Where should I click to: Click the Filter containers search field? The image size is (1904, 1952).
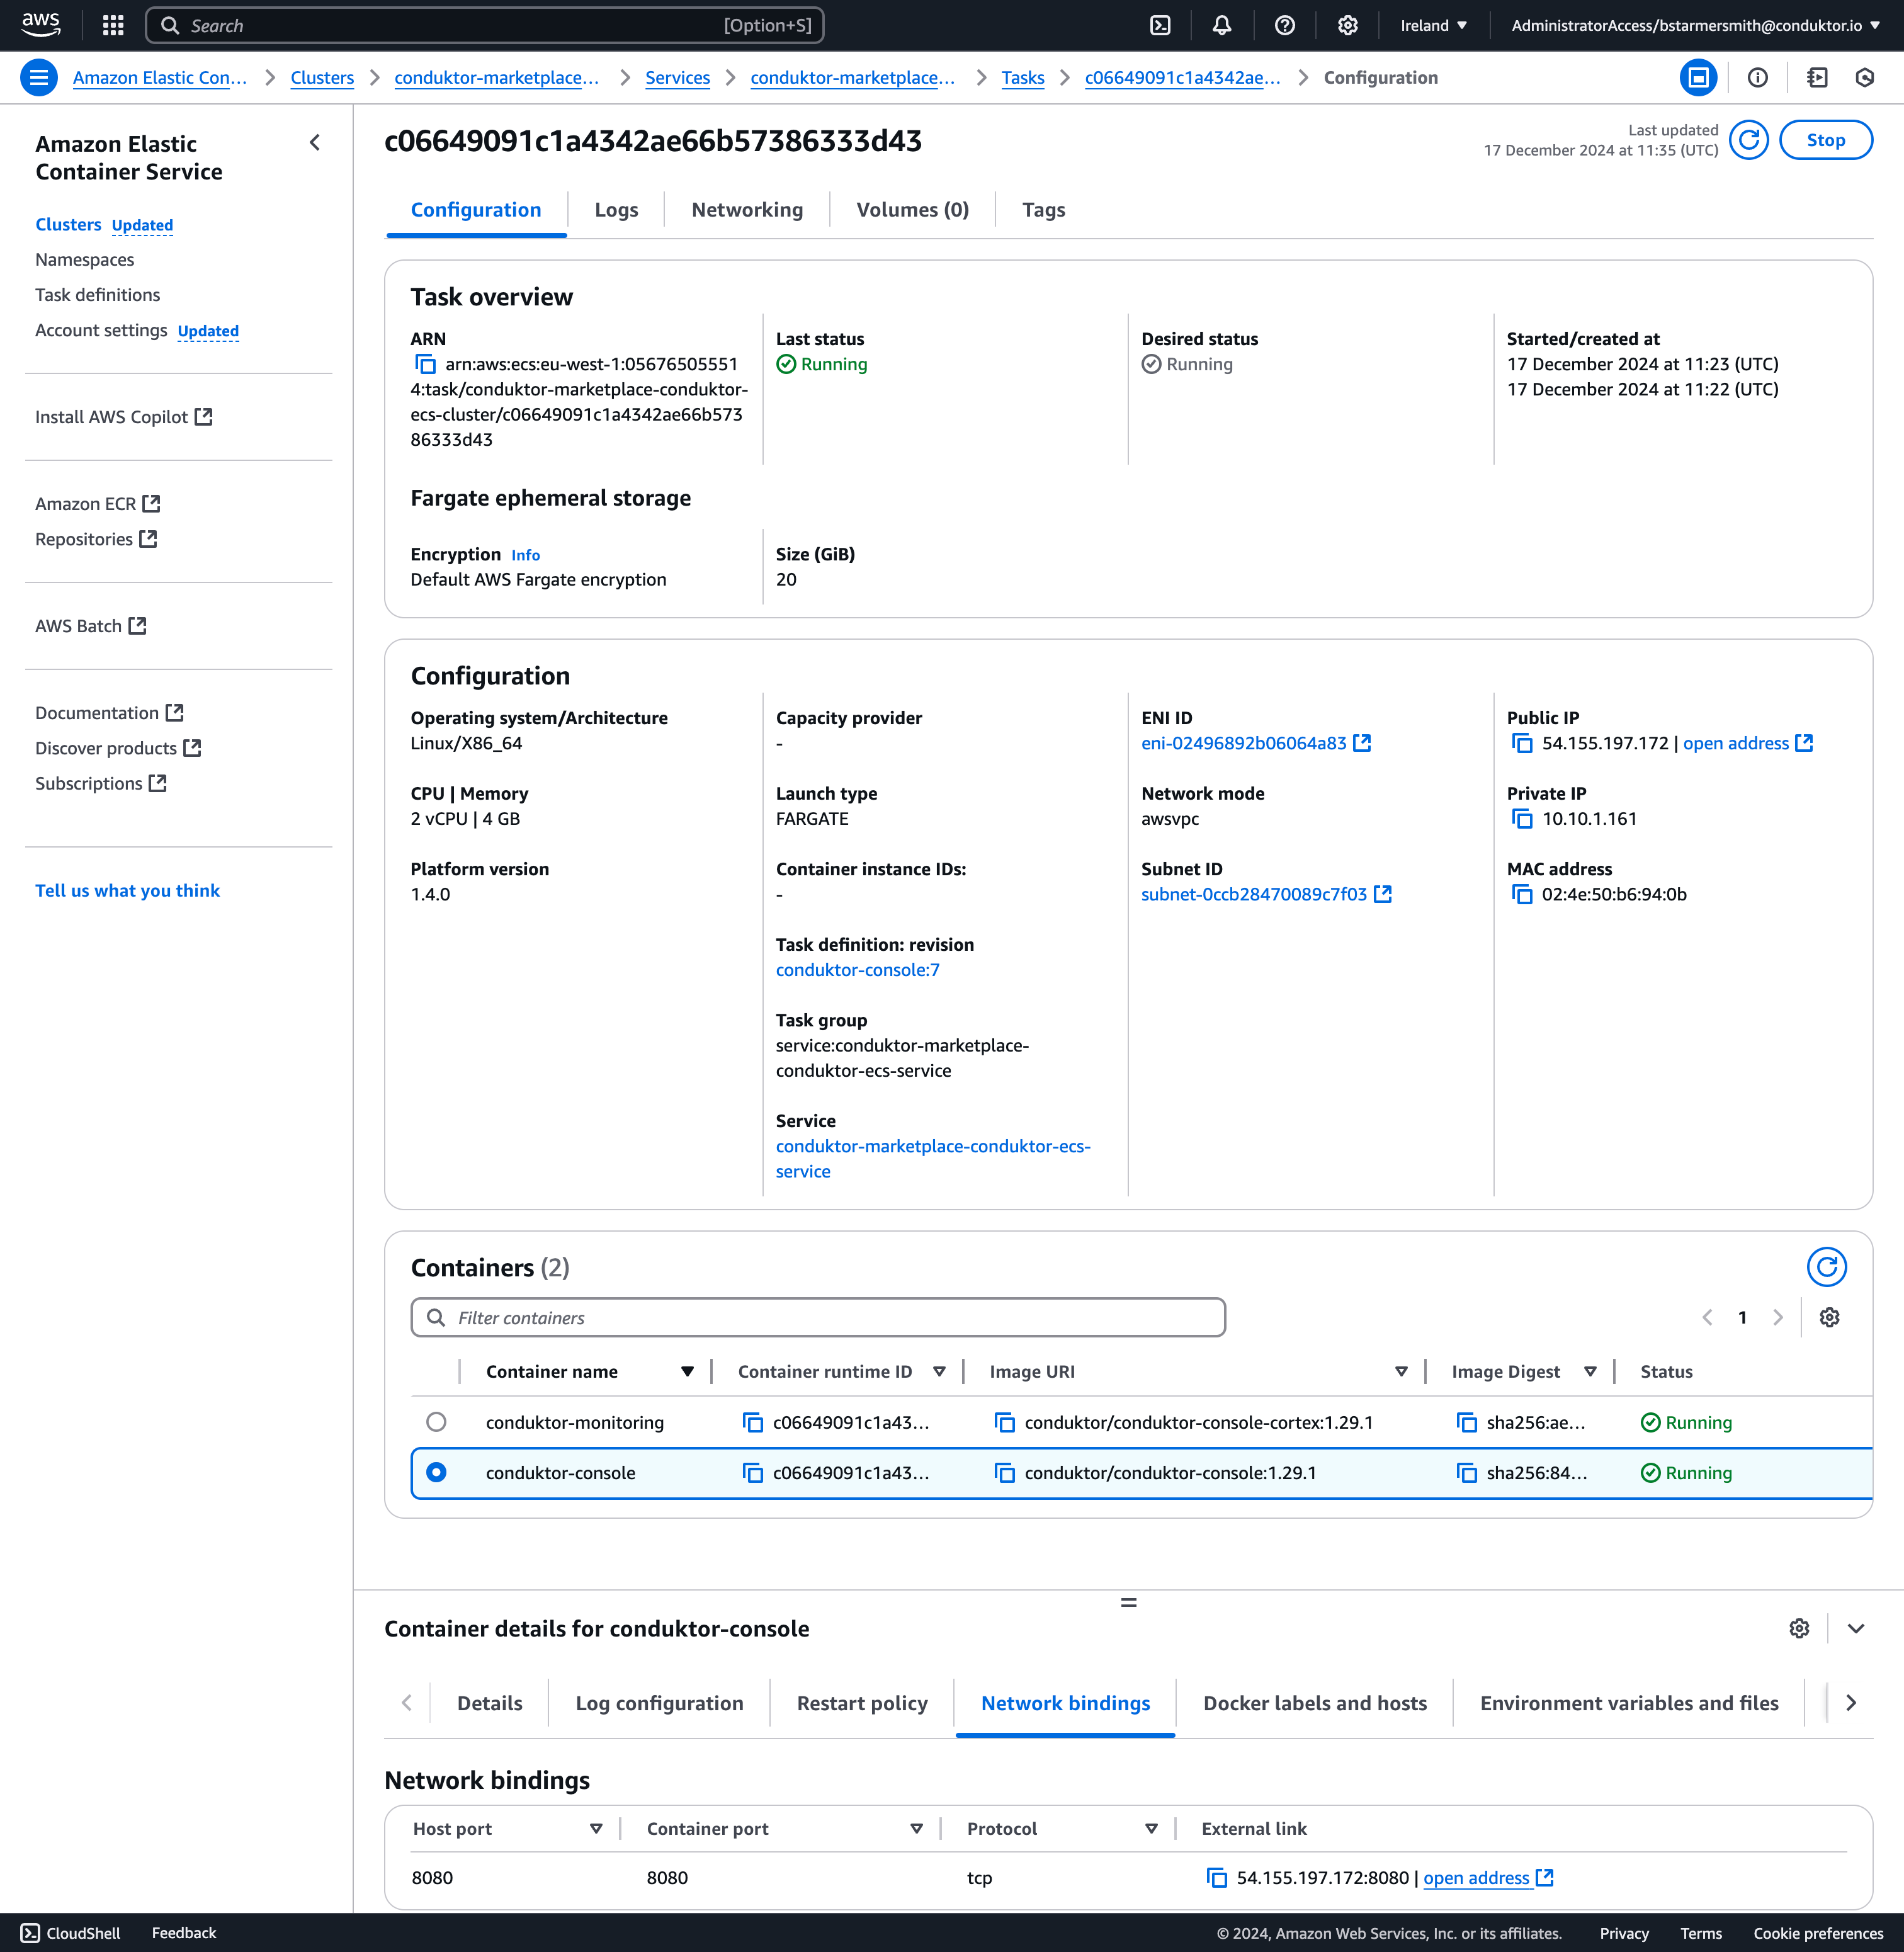point(817,1317)
